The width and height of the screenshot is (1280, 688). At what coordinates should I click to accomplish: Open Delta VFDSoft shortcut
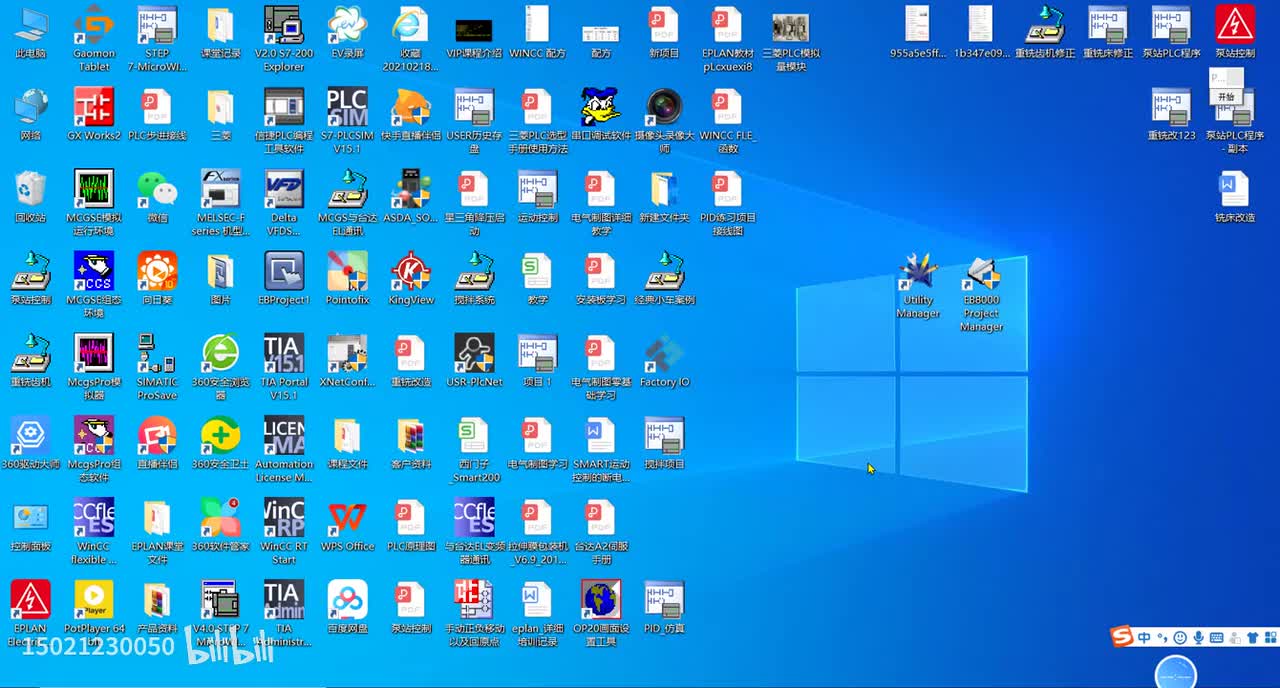284,203
